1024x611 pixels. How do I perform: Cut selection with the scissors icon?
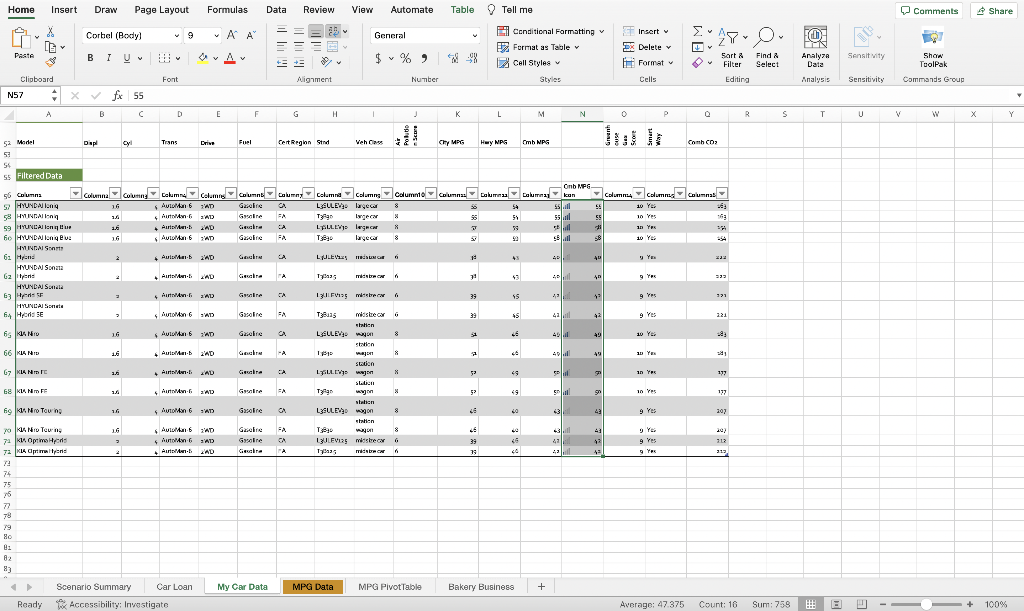click(50, 32)
